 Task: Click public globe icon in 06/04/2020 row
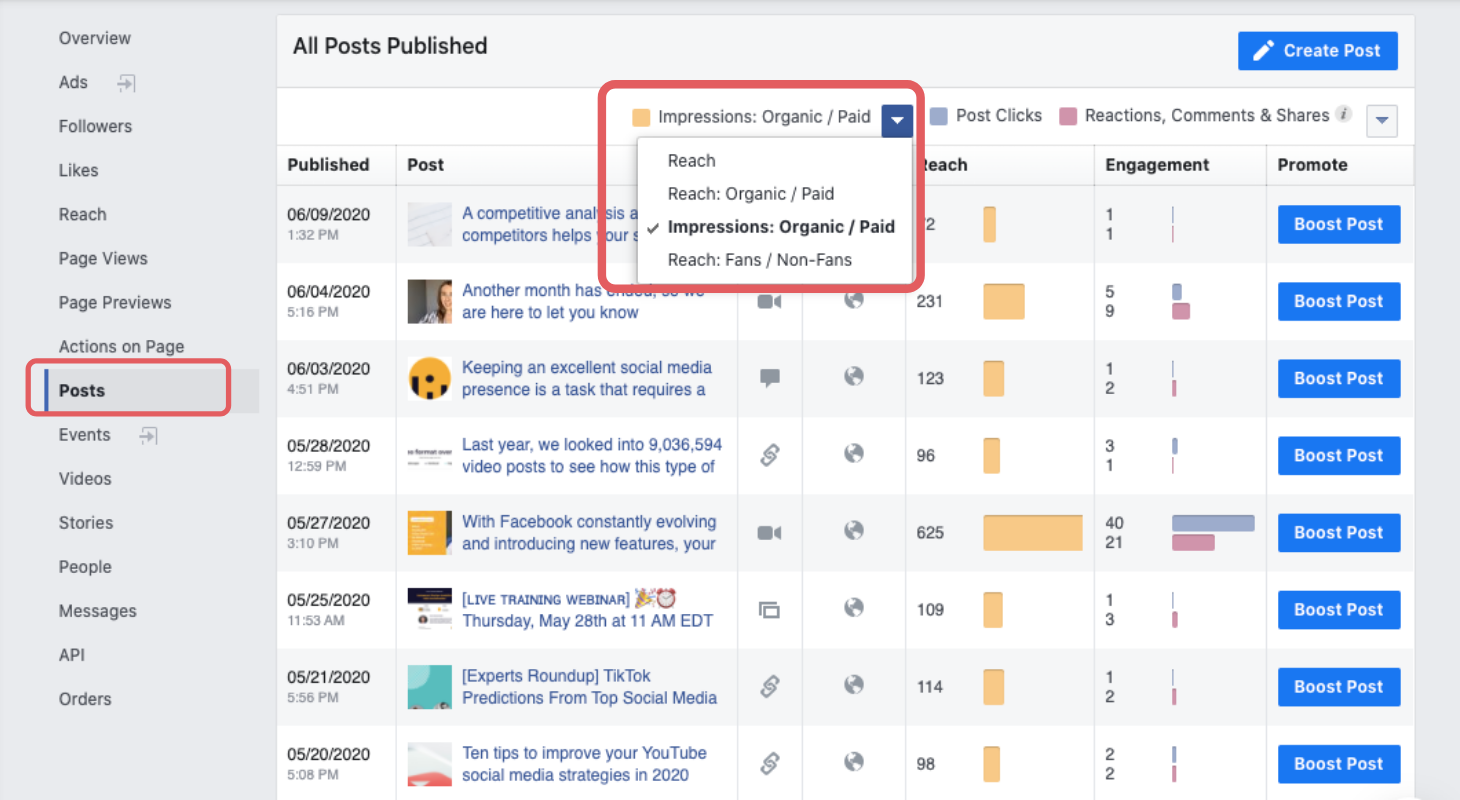(853, 300)
